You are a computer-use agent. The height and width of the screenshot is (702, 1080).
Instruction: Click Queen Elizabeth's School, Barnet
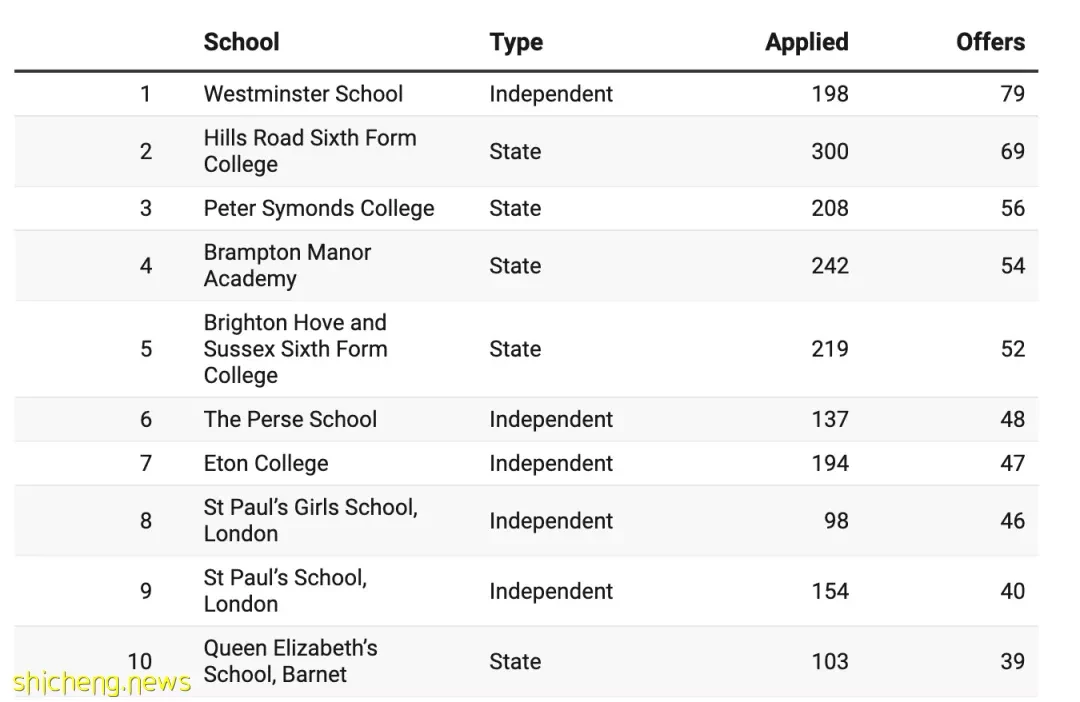(x=291, y=661)
